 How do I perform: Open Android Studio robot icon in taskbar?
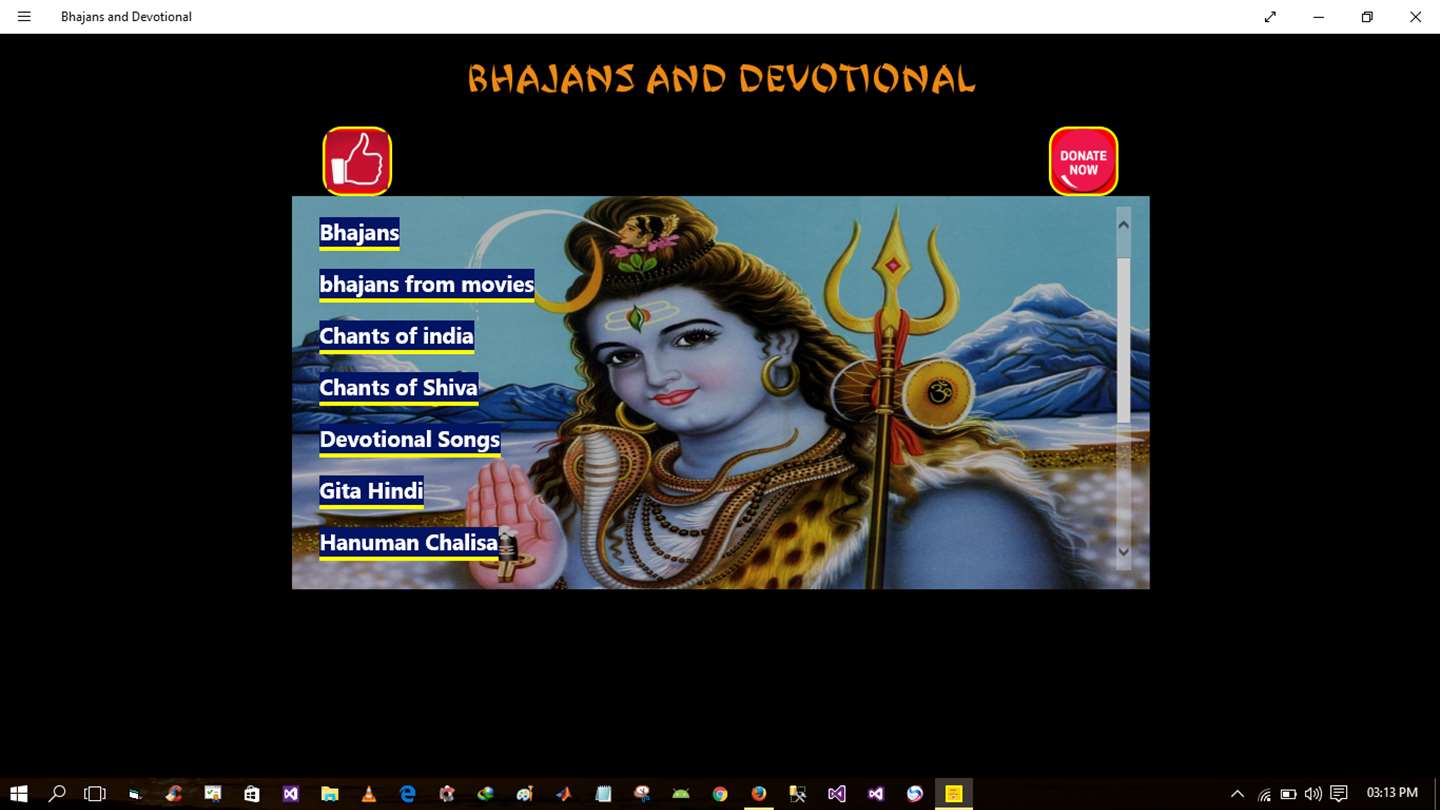pyautogui.click(x=681, y=794)
